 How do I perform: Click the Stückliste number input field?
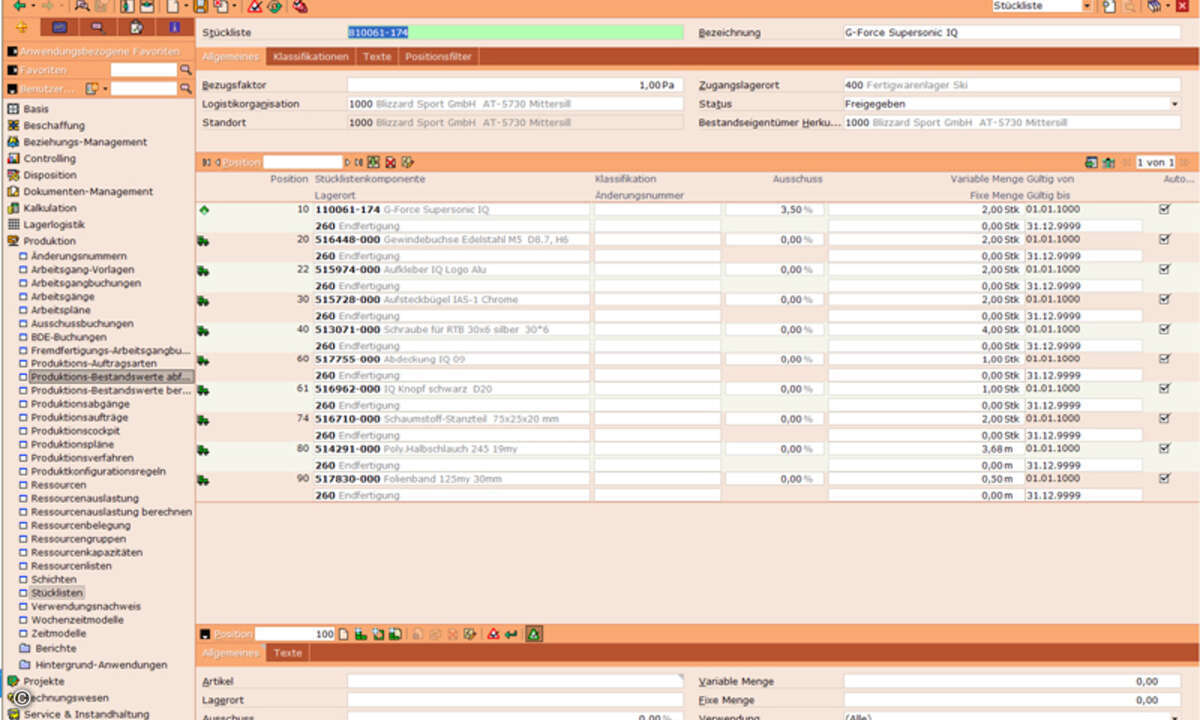pyautogui.click(x=515, y=32)
